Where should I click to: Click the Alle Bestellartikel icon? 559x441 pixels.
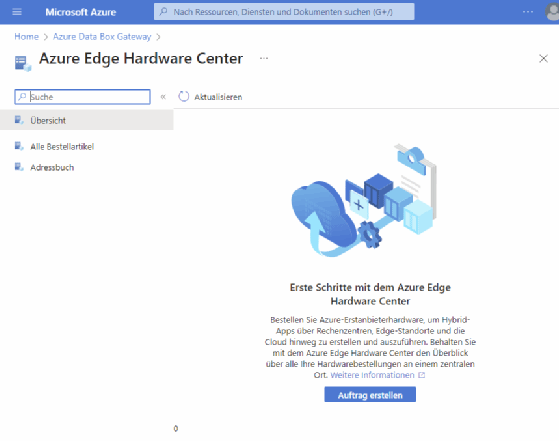point(19,146)
